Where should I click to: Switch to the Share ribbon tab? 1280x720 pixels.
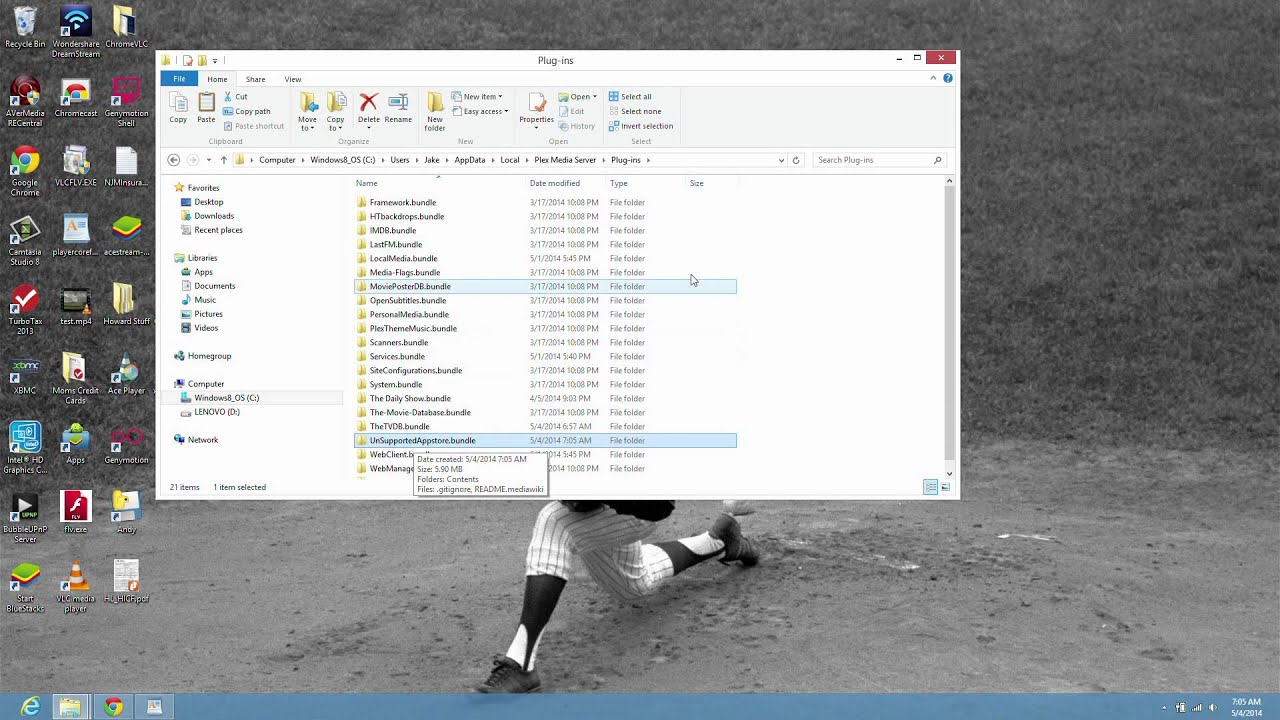click(x=256, y=79)
